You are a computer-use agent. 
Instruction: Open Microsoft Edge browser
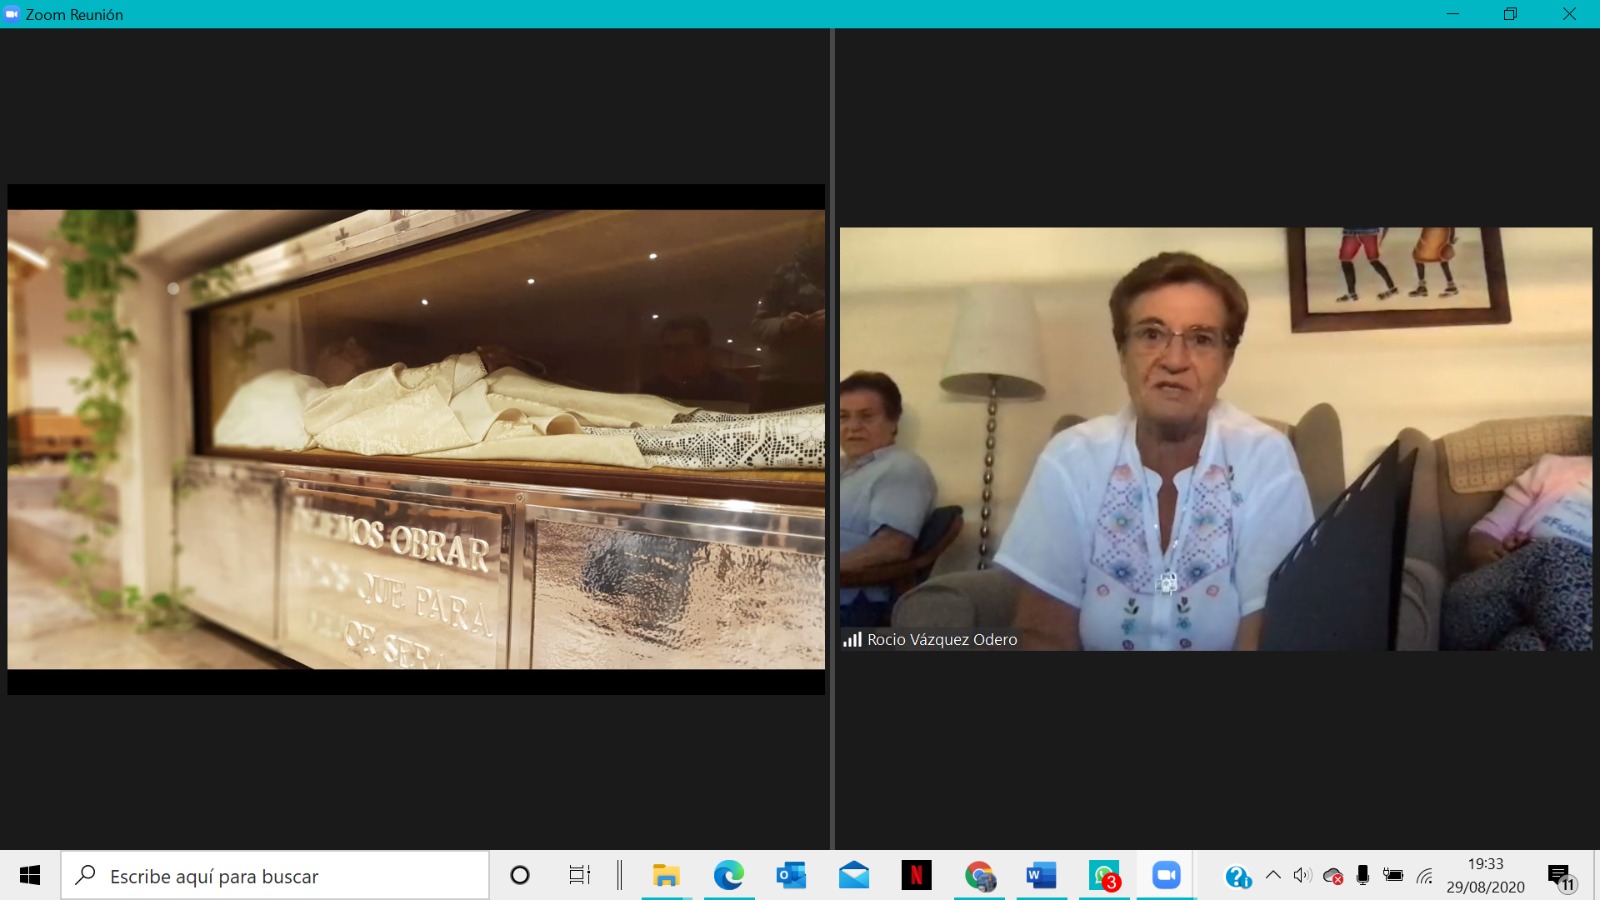[x=729, y=876]
